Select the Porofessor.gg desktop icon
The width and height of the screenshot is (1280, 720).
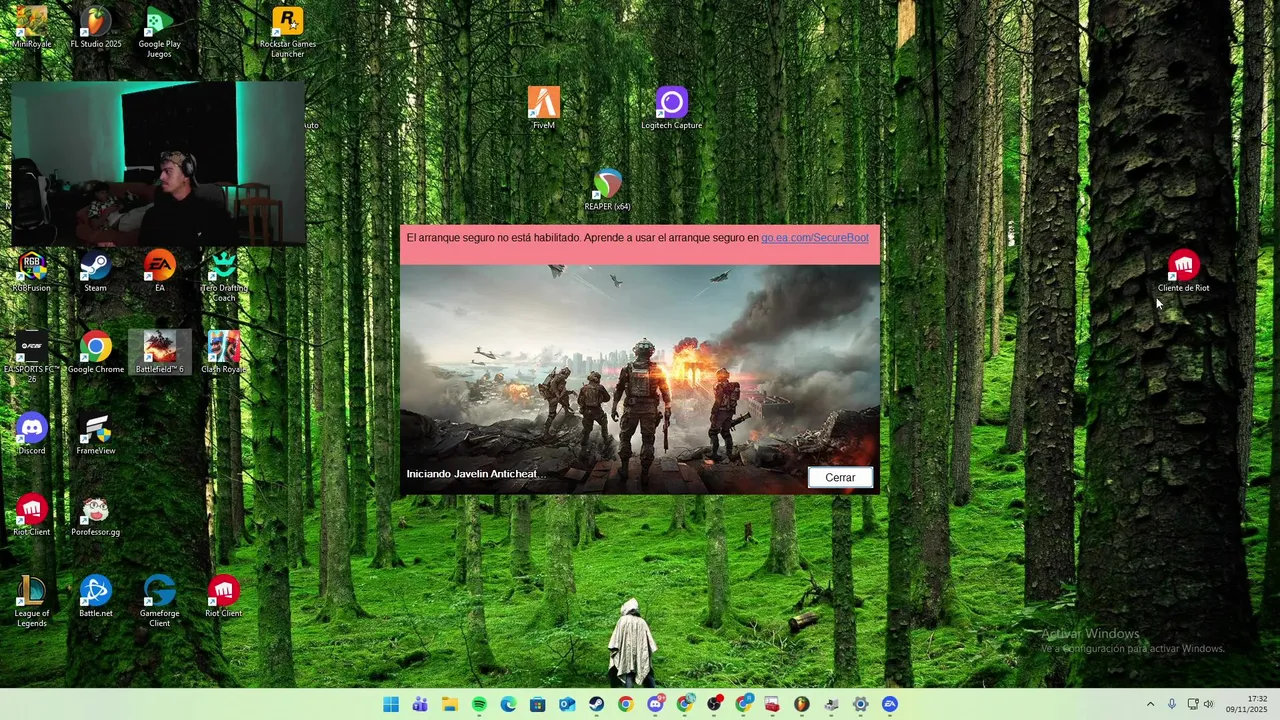(x=96, y=516)
